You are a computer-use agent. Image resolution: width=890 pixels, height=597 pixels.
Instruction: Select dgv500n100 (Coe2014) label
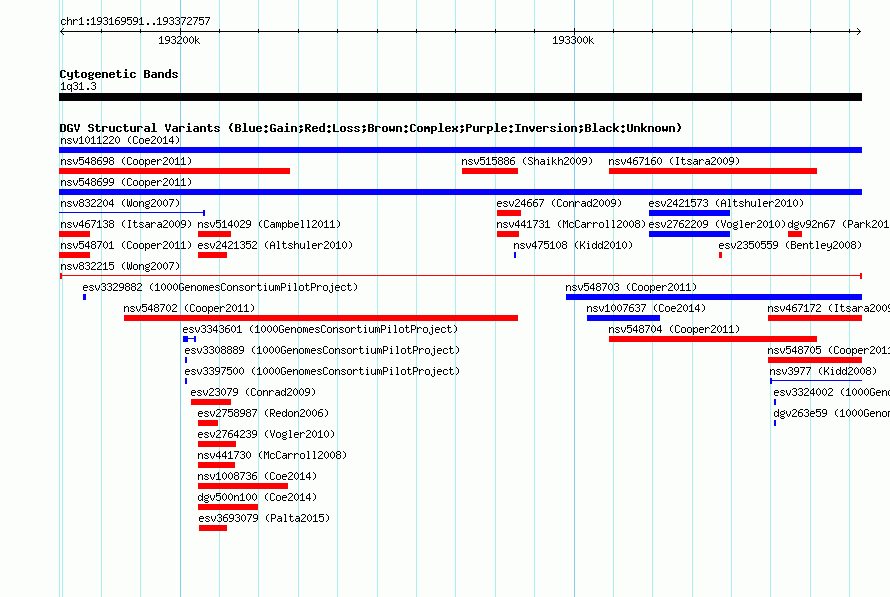[x=257, y=497]
